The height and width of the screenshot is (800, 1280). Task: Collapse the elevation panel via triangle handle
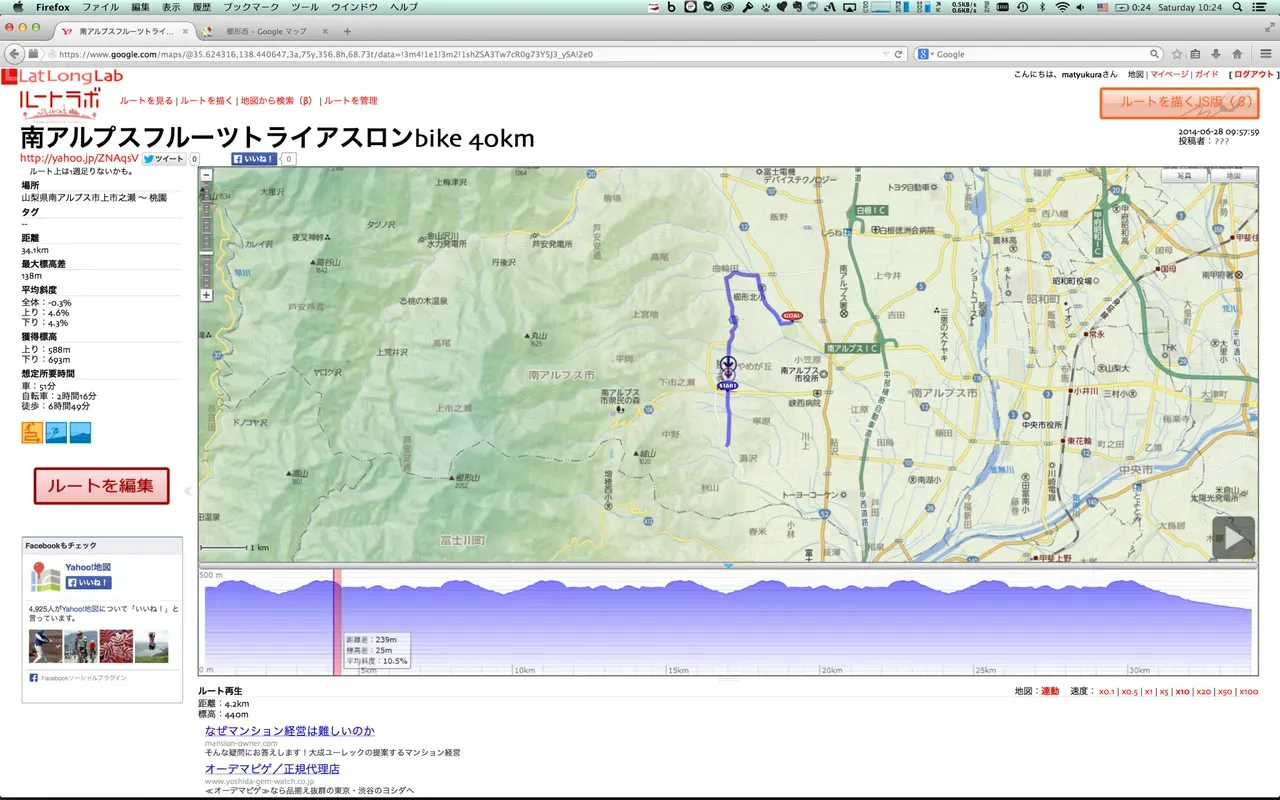728,566
